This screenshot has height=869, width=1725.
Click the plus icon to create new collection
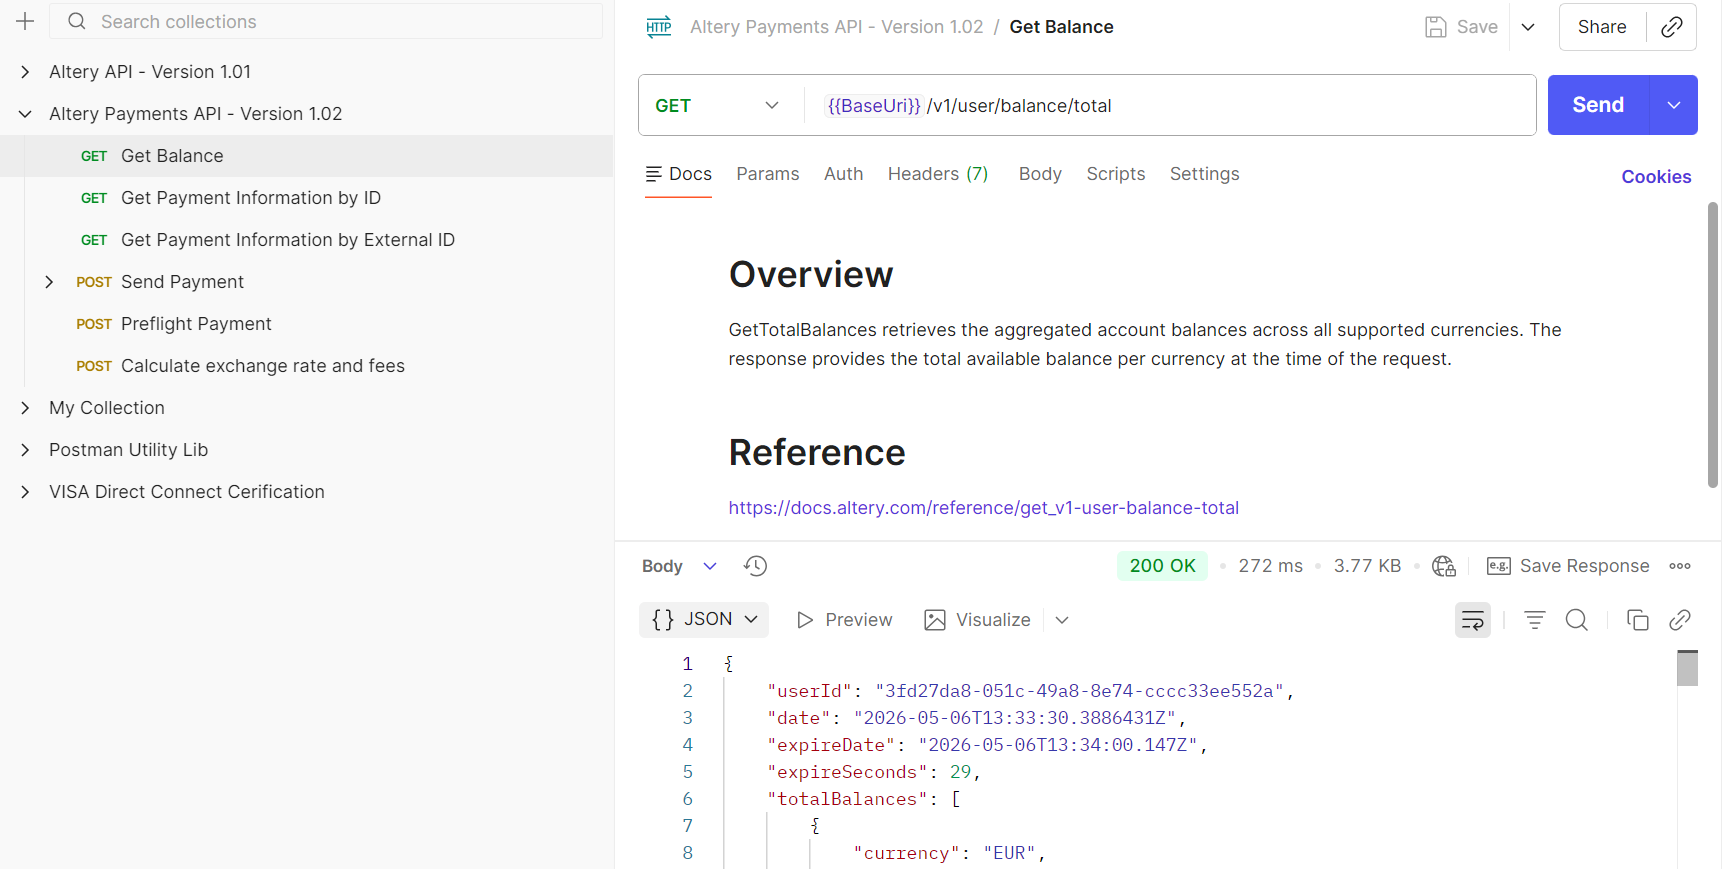tap(25, 21)
